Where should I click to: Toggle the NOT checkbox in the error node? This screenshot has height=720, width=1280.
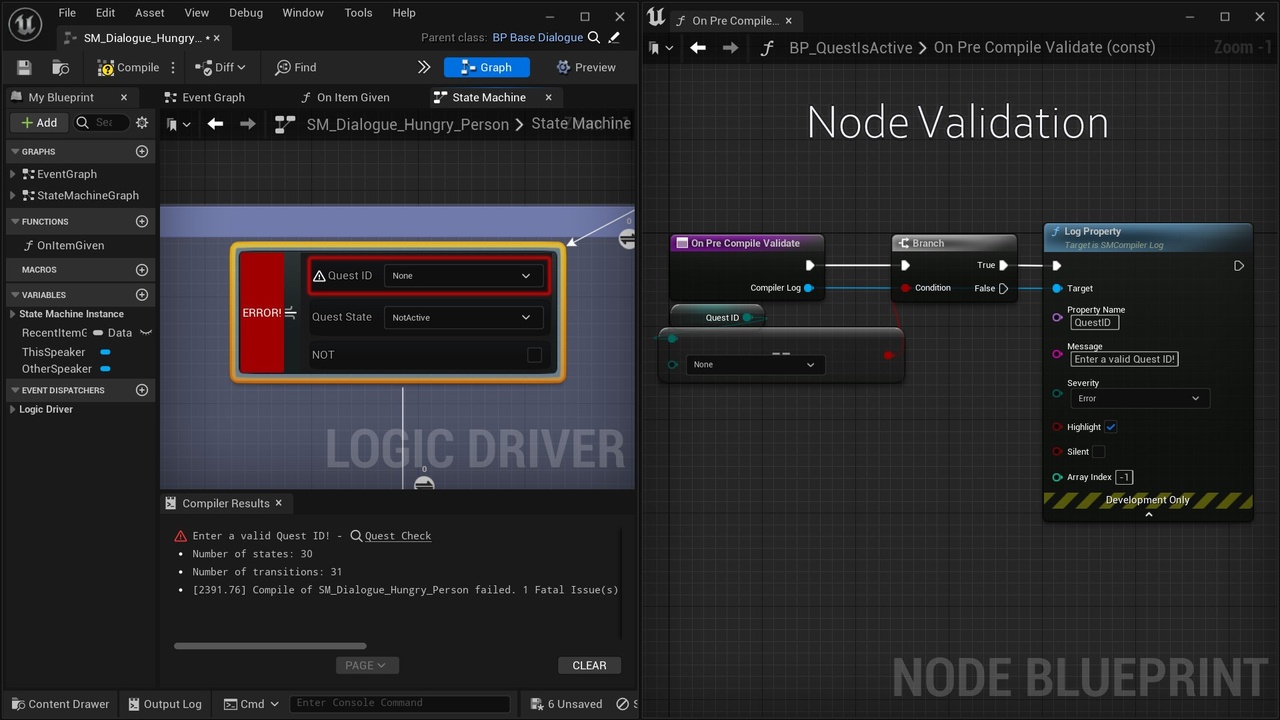click(x=534, y=354)
